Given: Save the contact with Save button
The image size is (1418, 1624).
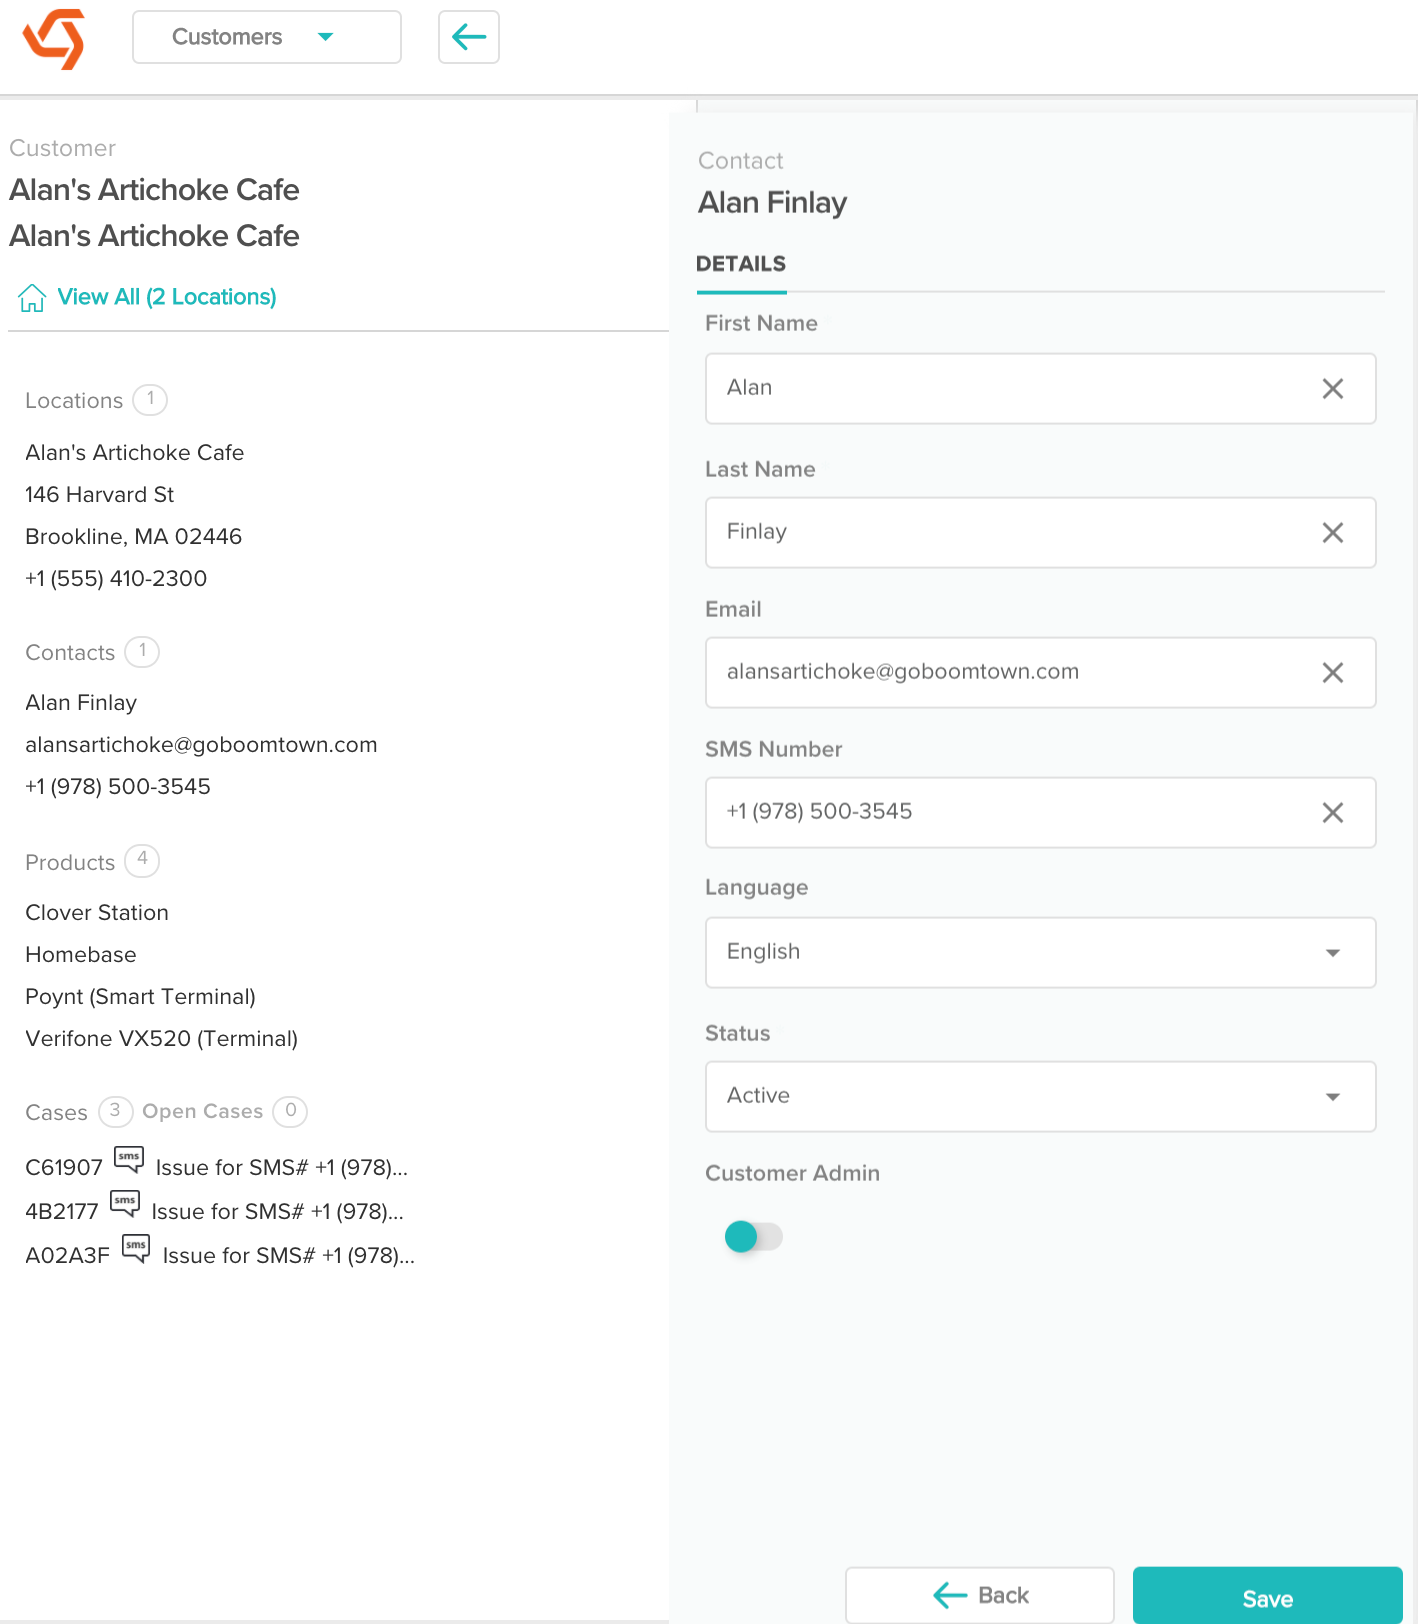Looking at the screenshot, I should pyautogui.click(x=1267, y=1598).
